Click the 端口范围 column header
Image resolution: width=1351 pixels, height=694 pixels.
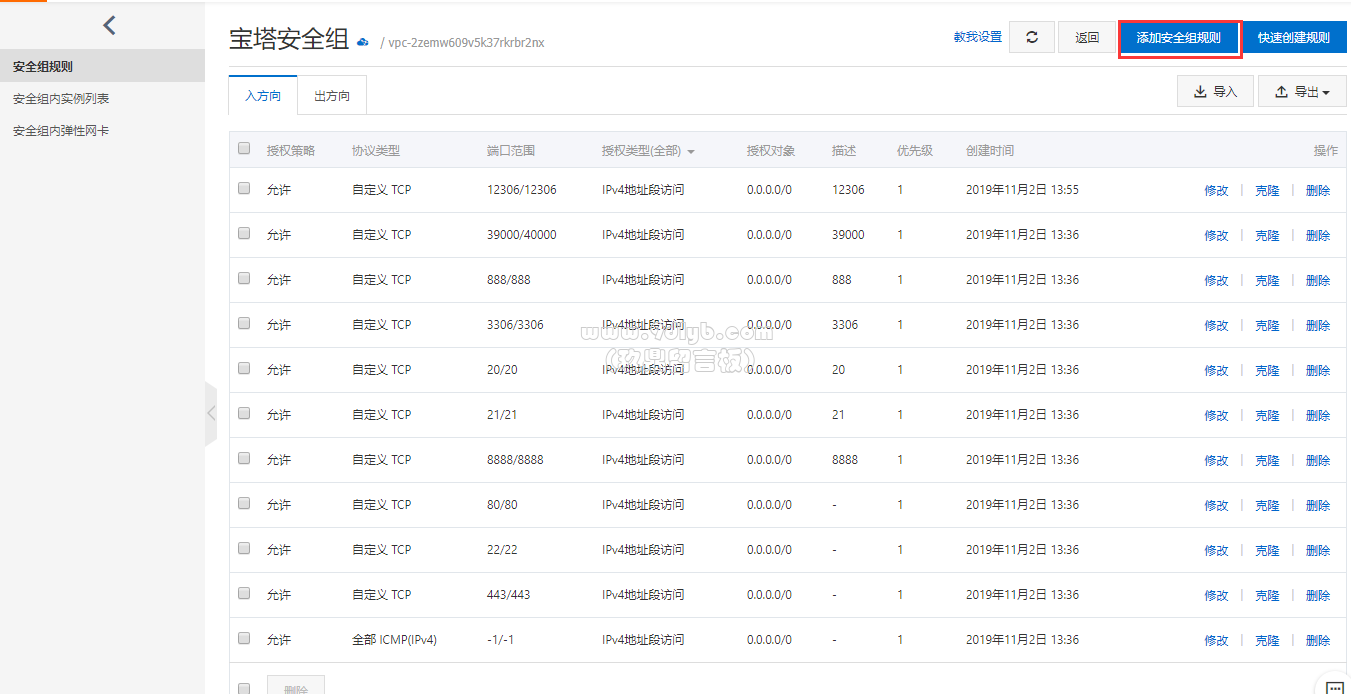tap(511, 150)
